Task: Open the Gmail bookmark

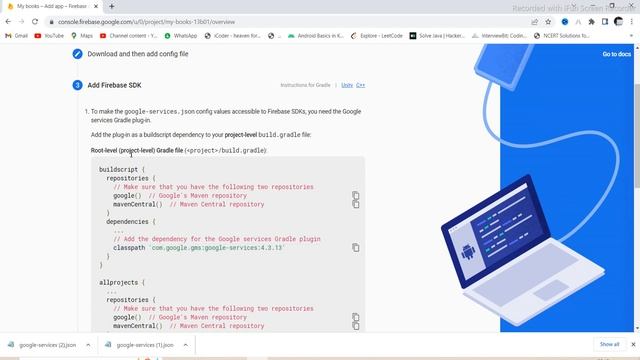Action: pos(16,36)
